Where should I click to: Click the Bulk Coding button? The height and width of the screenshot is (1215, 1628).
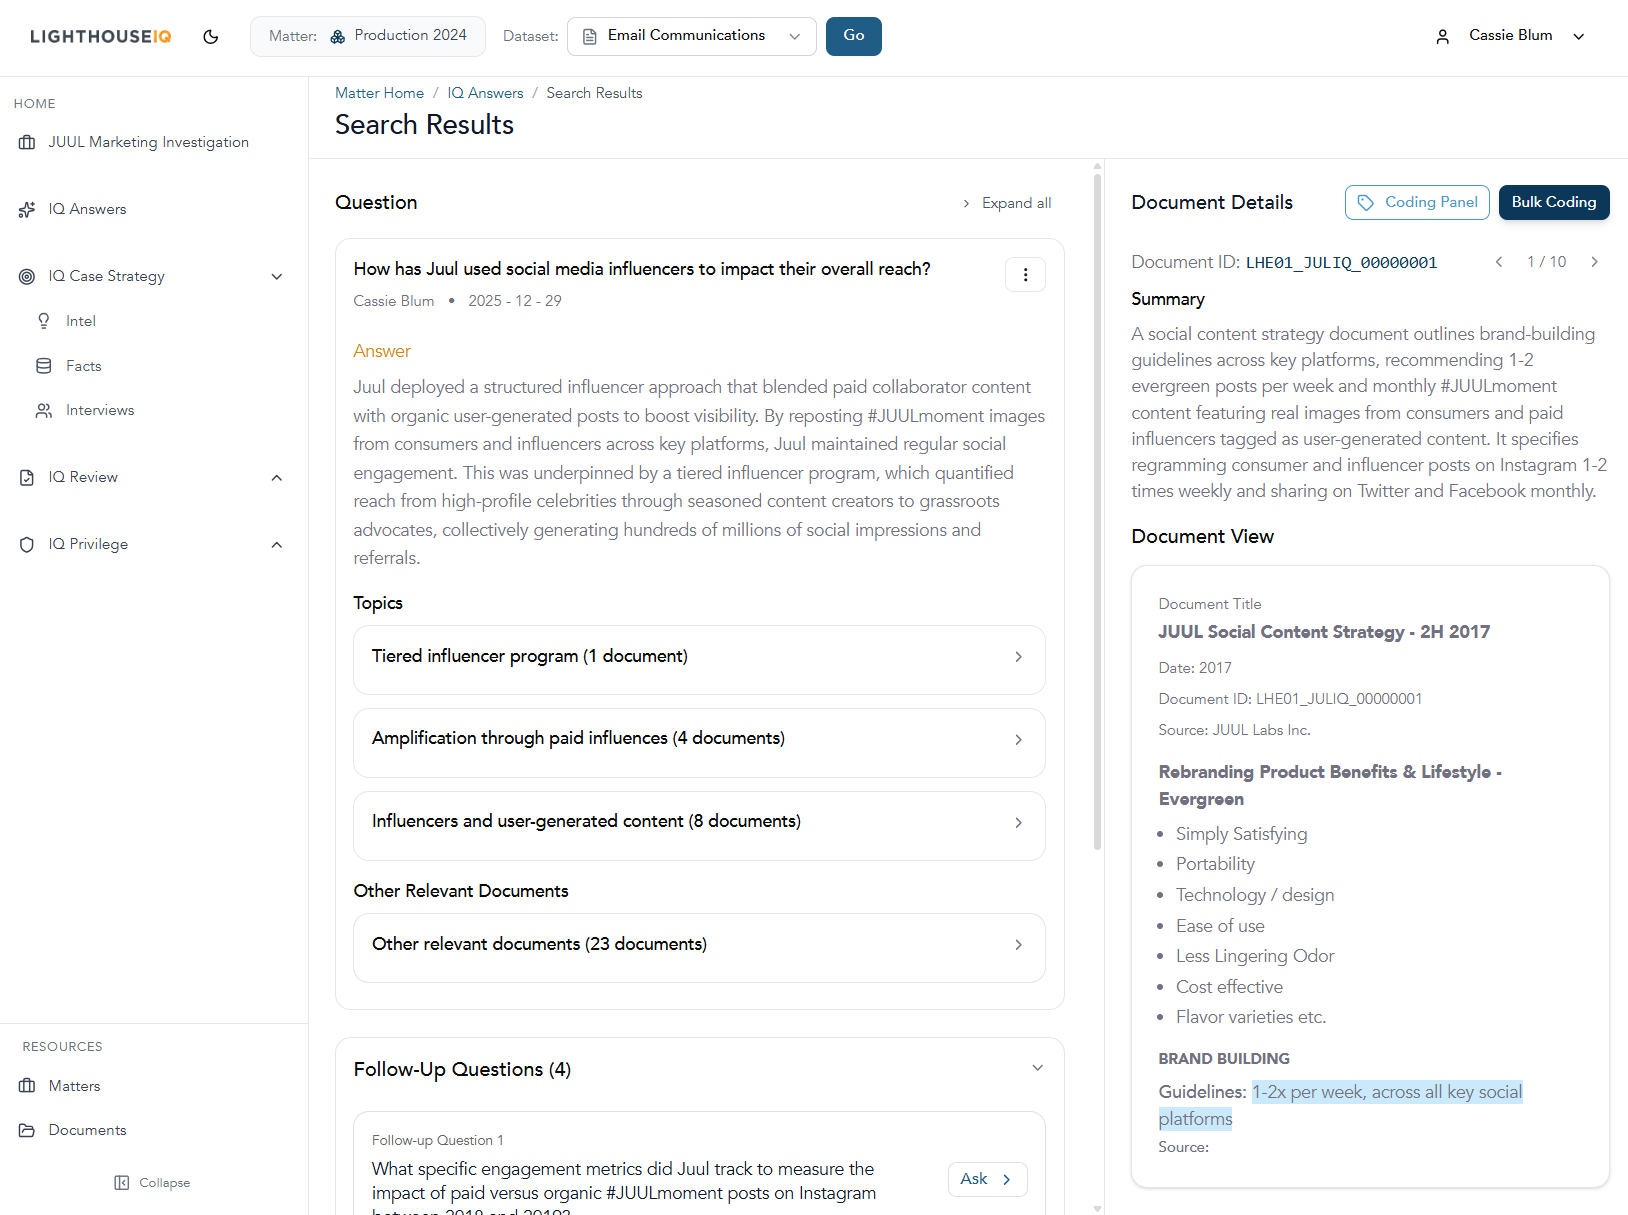[x=1554, y=202]
